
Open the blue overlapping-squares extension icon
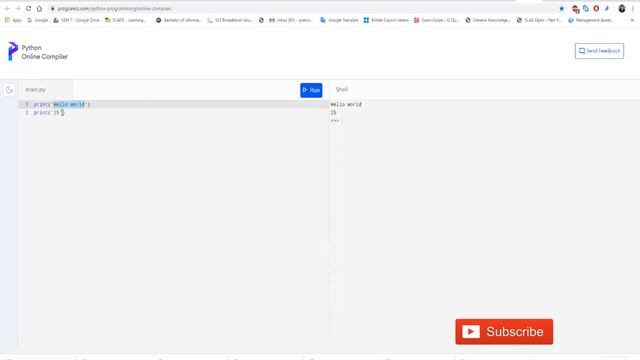tap(586, 9)
